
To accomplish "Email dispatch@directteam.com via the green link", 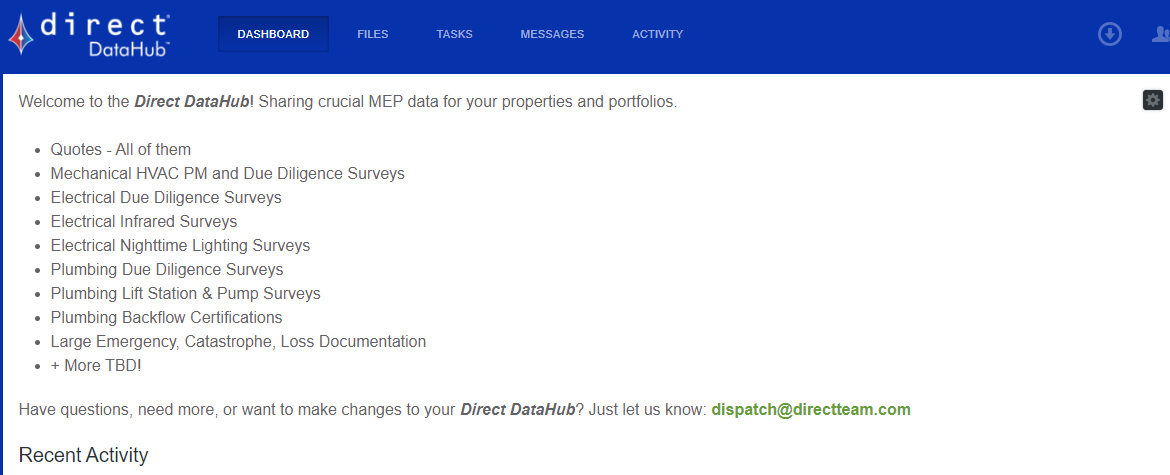I will tap(811, 409).
